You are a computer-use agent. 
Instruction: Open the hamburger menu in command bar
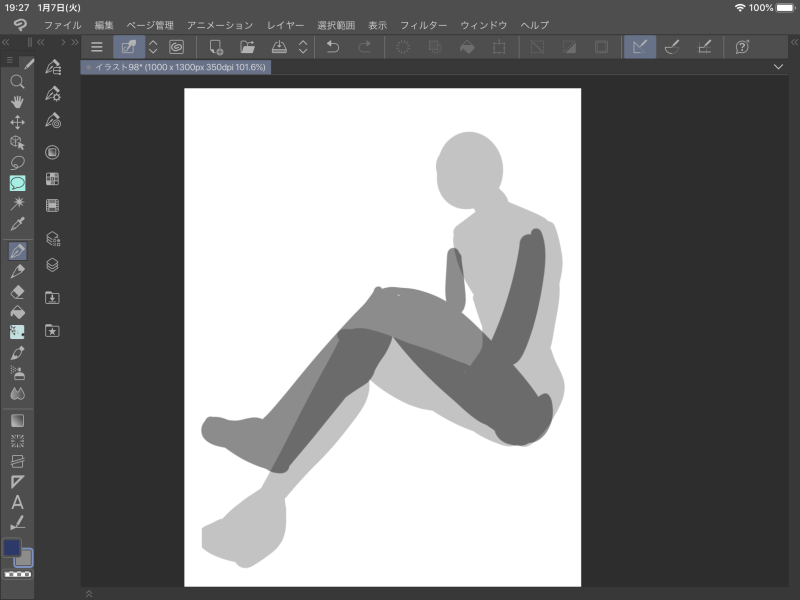[97, 47]
